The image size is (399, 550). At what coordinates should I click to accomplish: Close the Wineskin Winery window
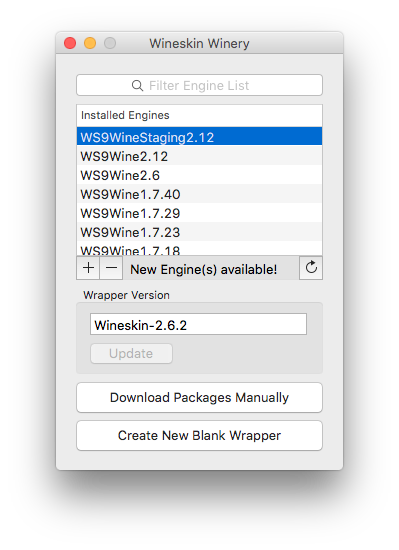pos(70,43)
